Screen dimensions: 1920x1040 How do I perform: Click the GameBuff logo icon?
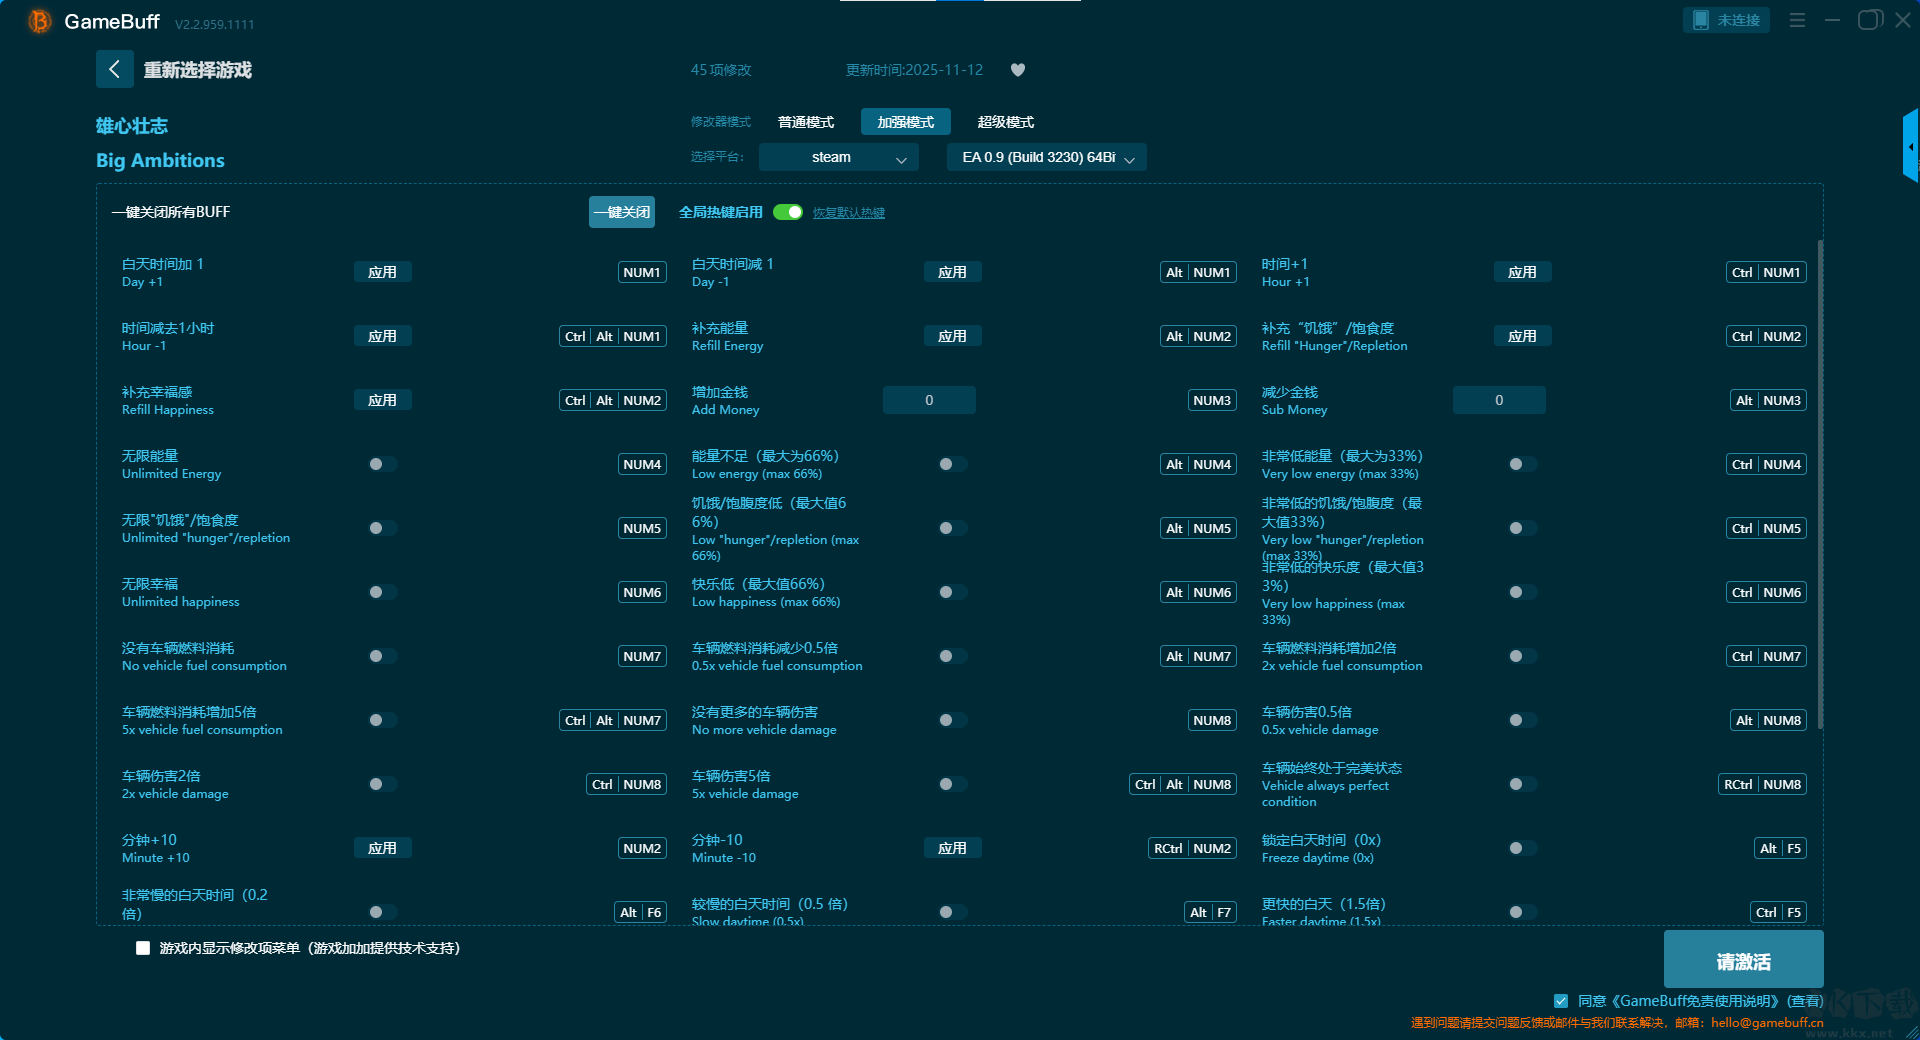(x=40, y=21)
